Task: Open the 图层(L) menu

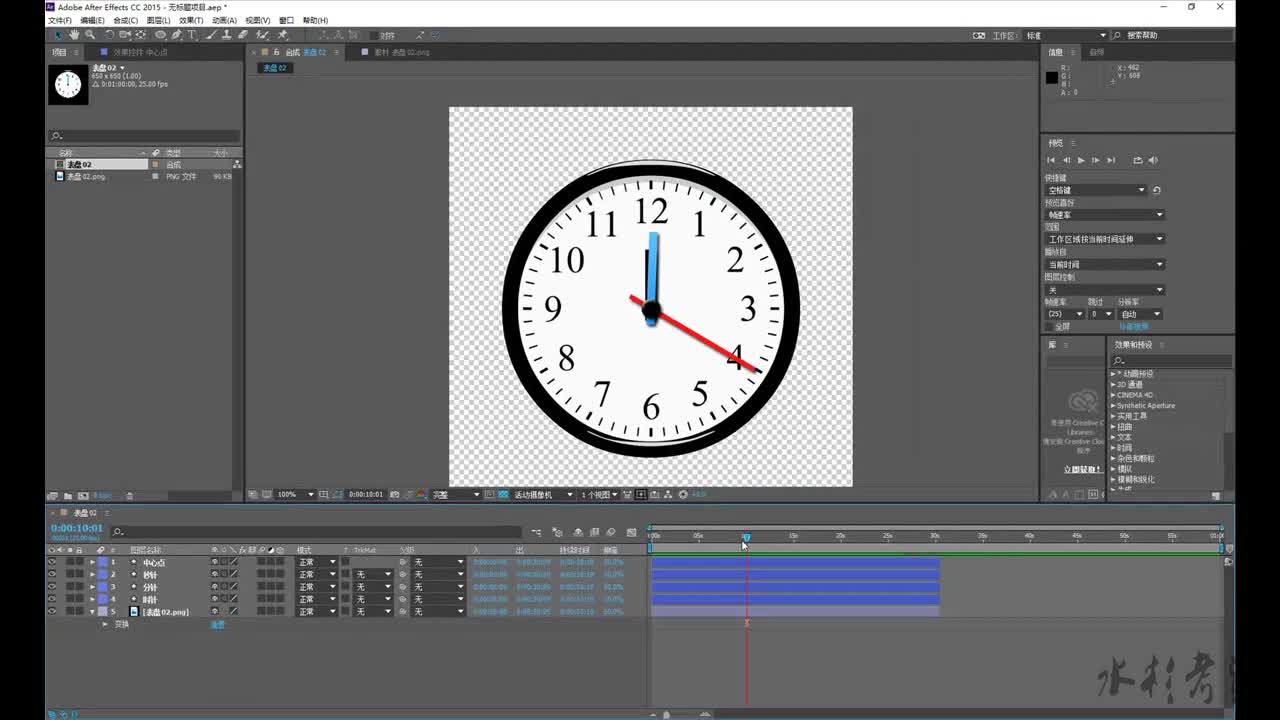Action: pos(158,20)
